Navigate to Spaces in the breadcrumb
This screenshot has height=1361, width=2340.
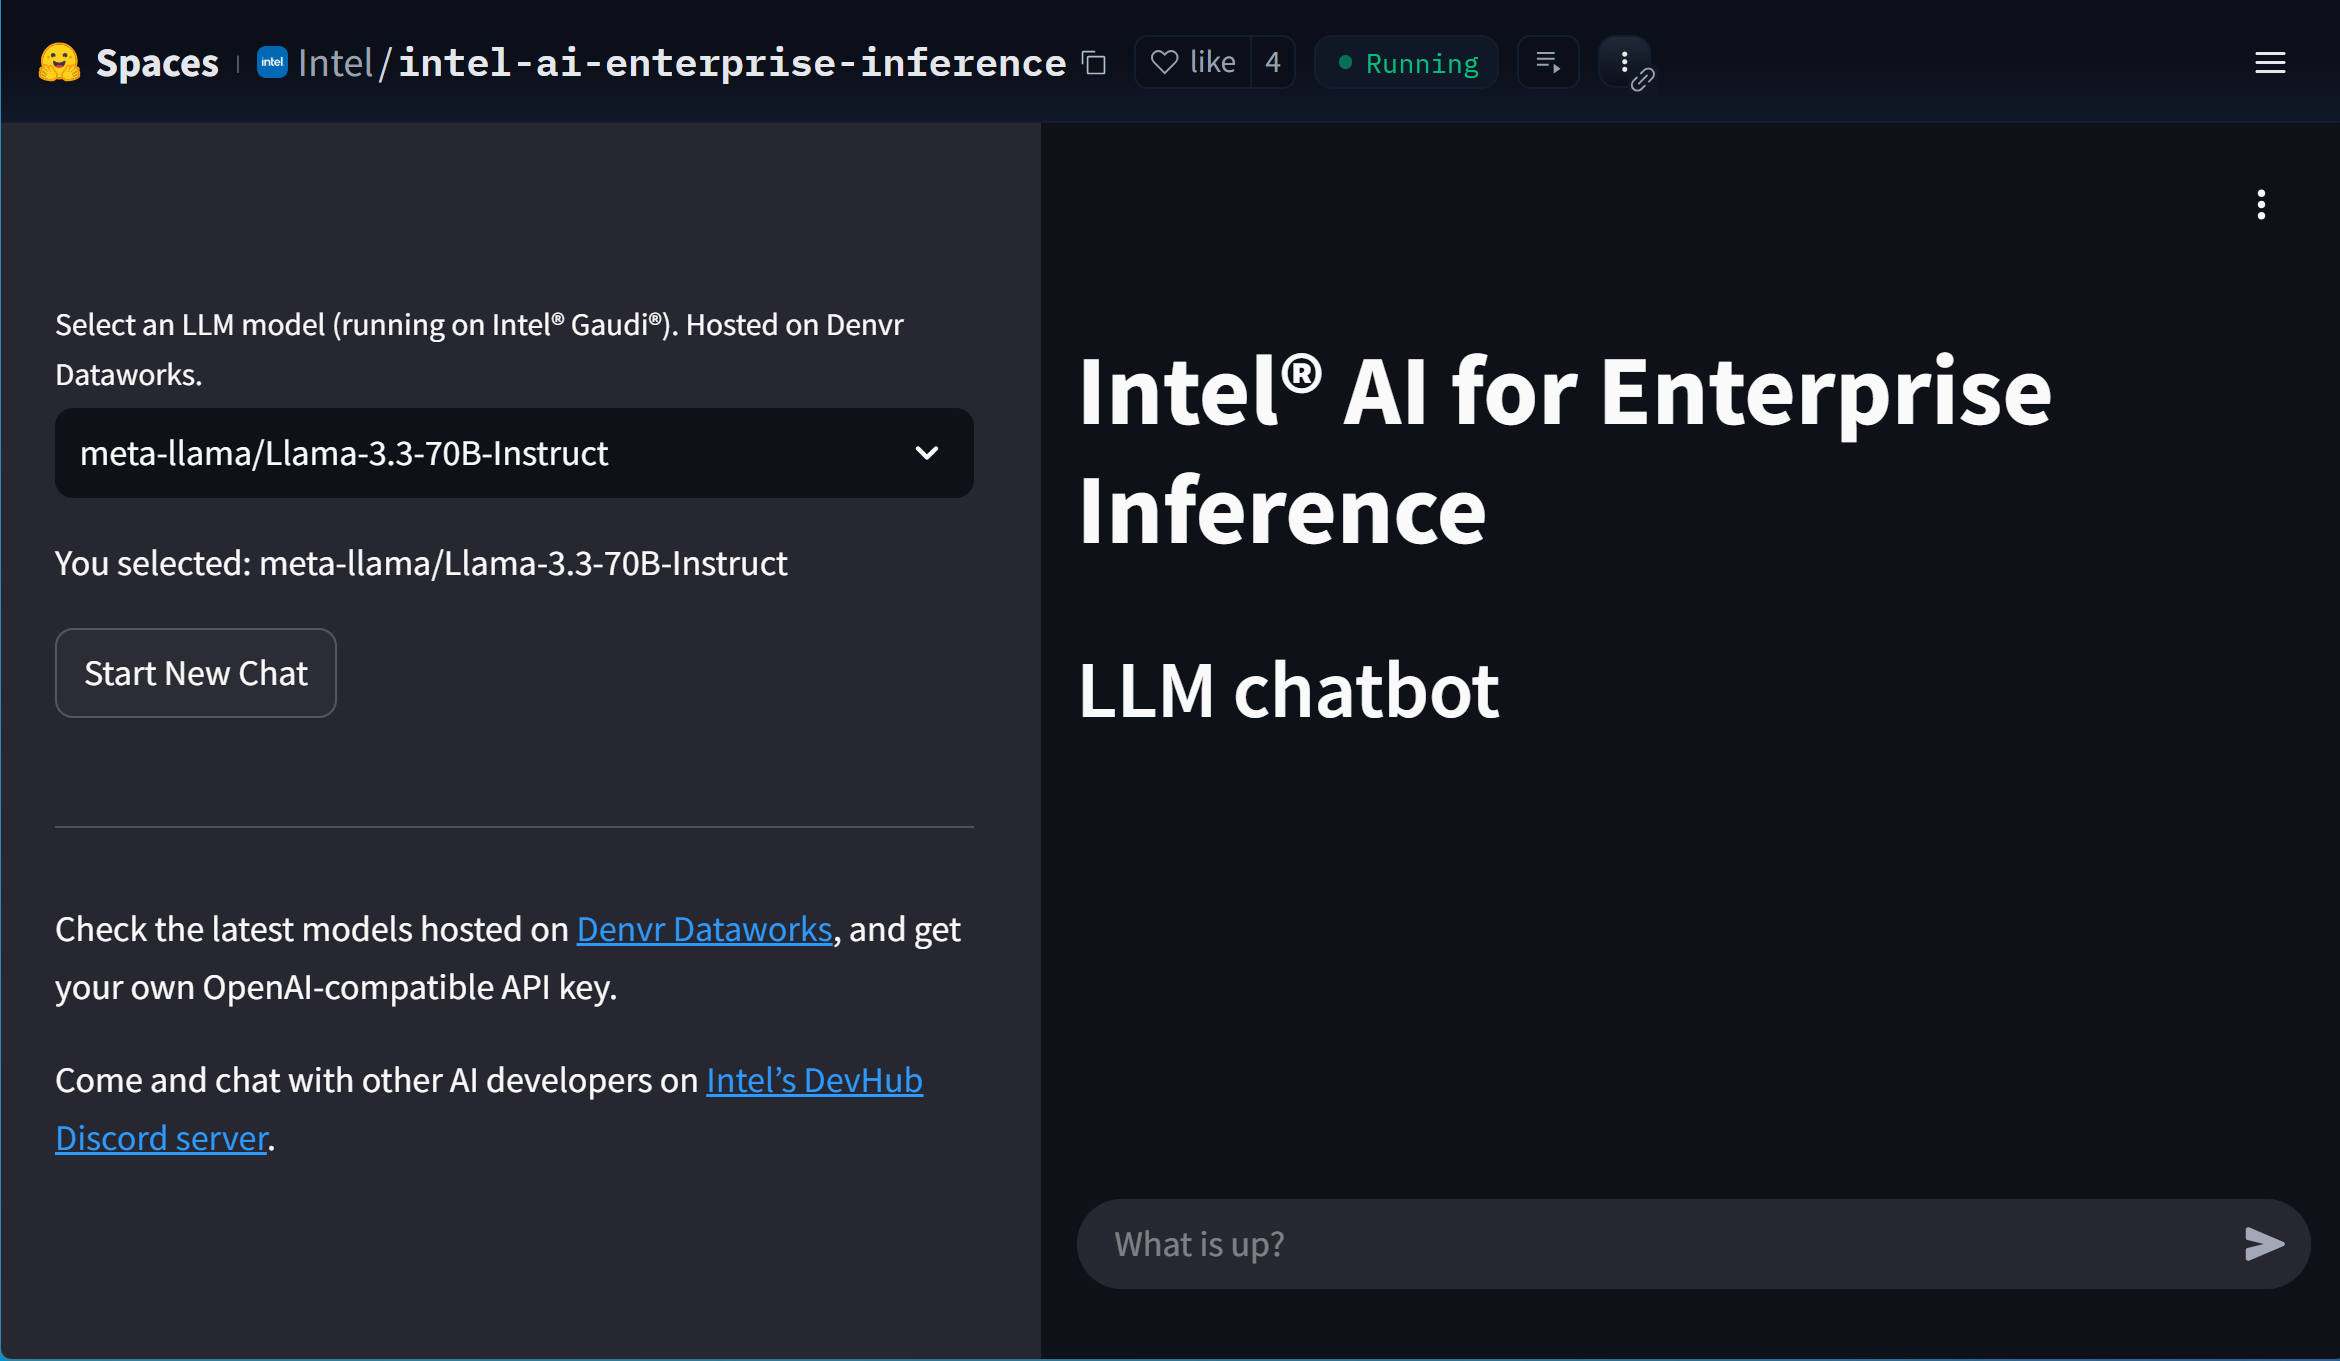tap(157, 61)
